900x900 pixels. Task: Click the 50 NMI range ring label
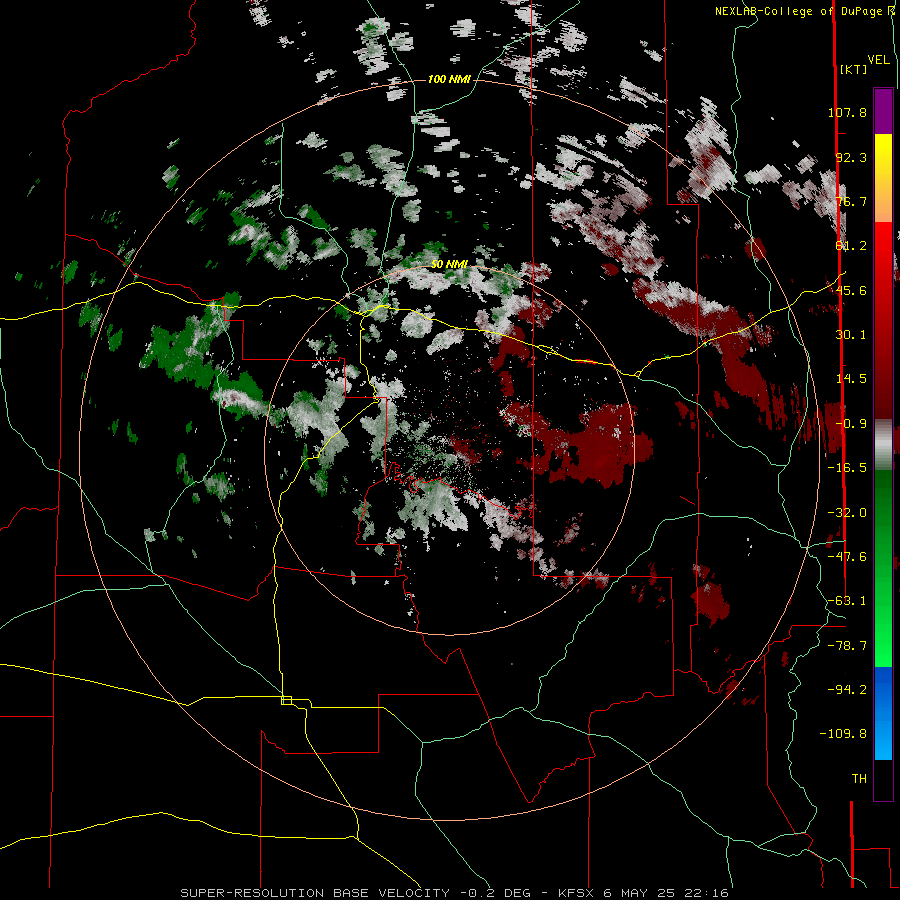pyautogui.click(x=449, y=264)
